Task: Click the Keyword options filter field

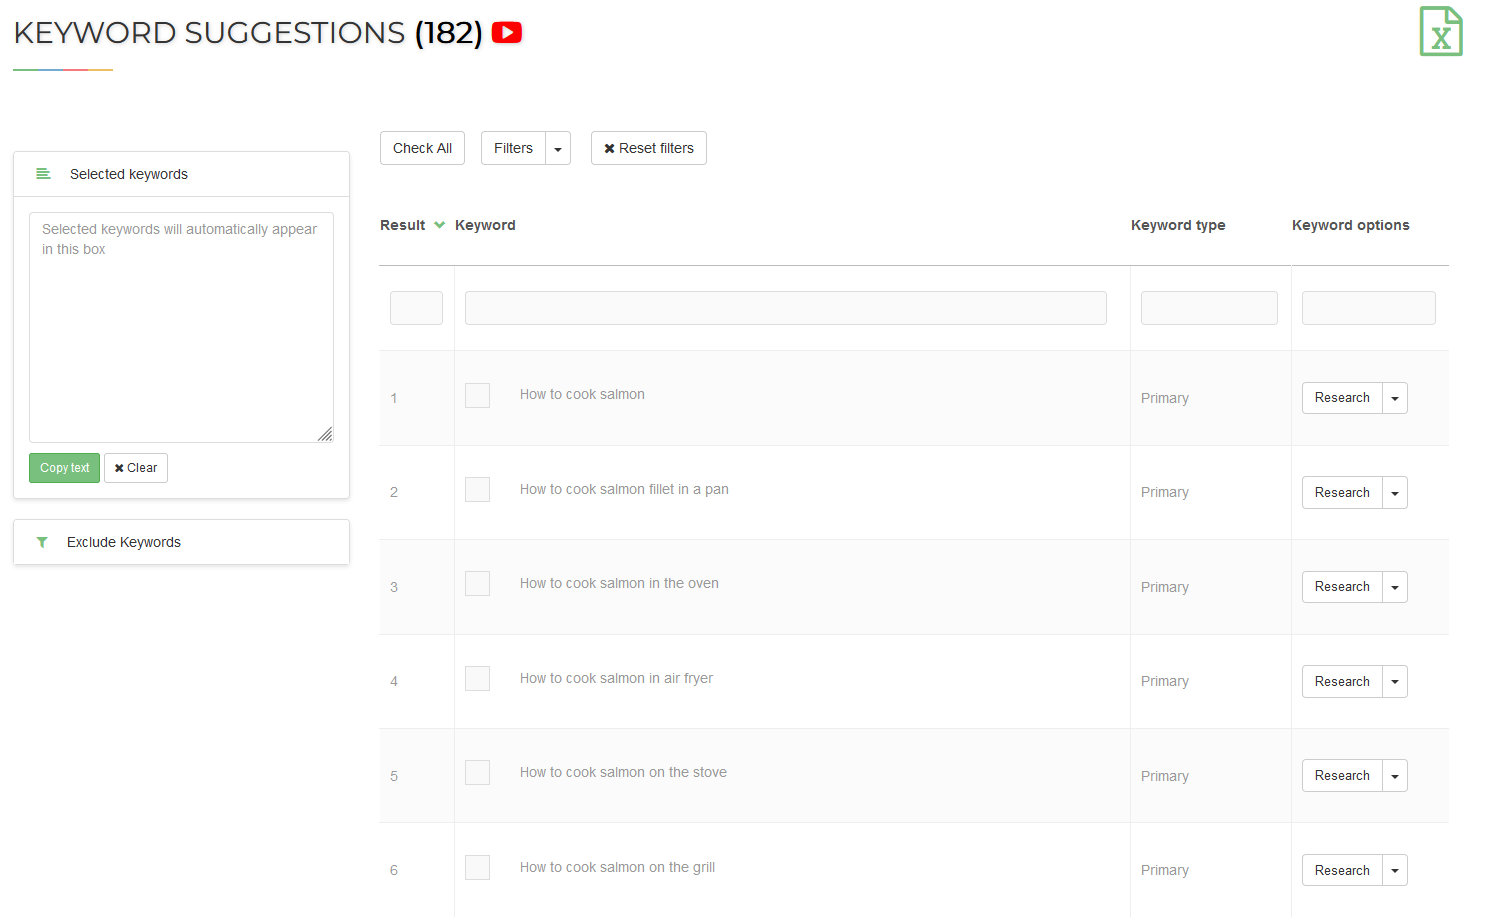Action: tap(1369, 308)
